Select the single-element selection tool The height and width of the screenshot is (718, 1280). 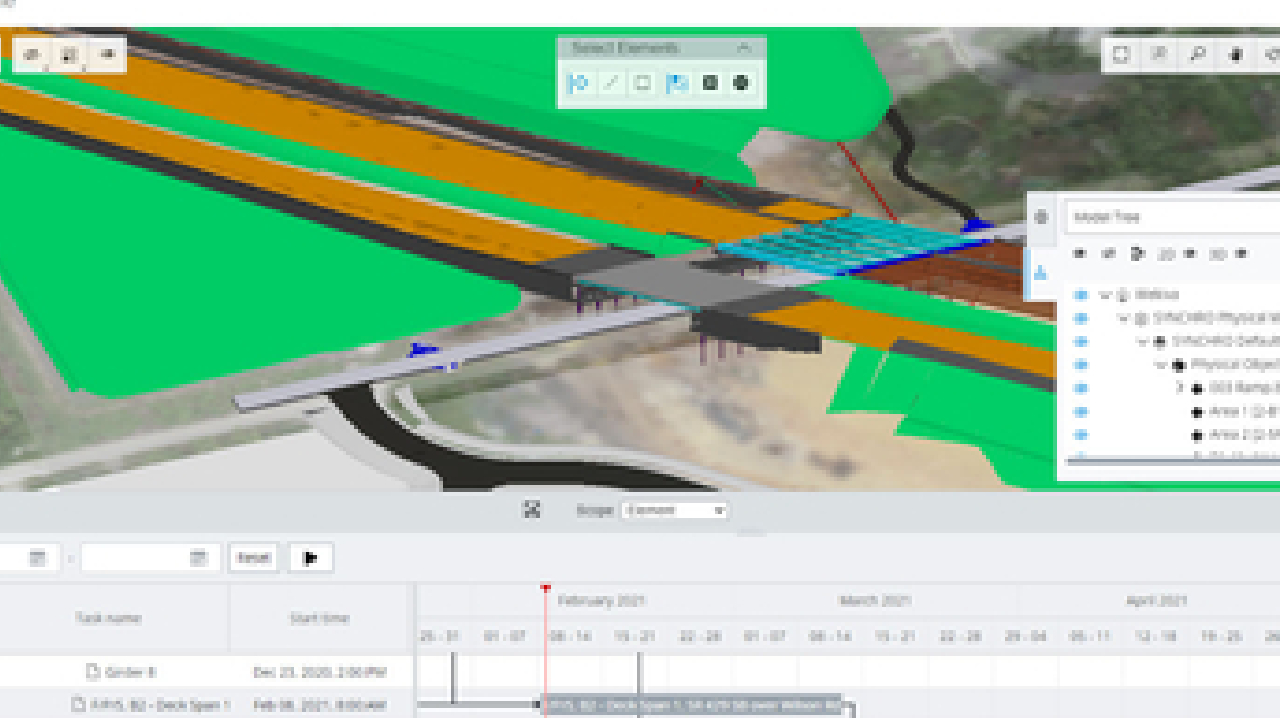(578, 82)
